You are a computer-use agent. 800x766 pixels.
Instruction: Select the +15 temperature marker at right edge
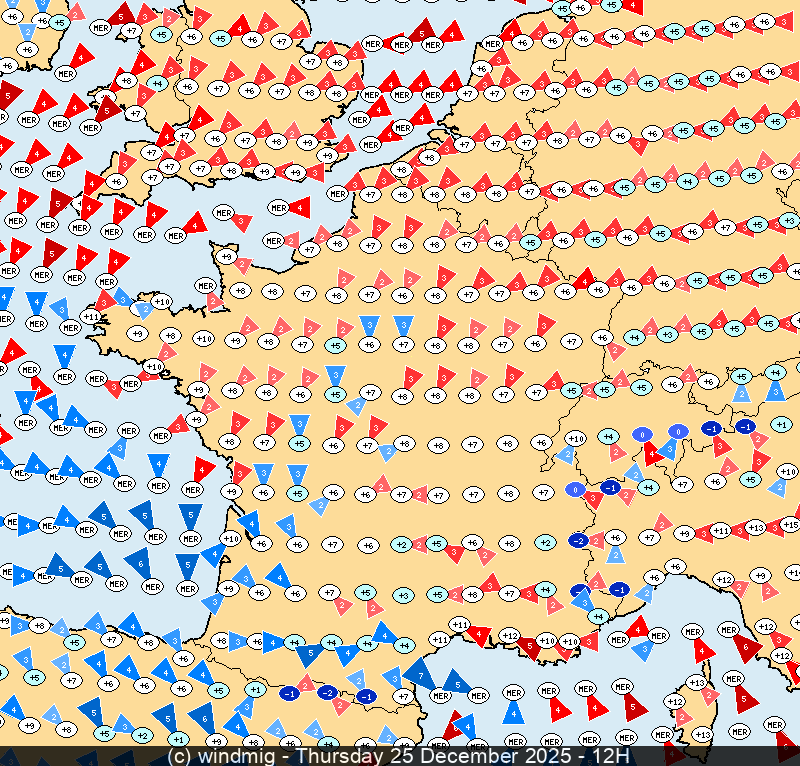coord(790,525)
